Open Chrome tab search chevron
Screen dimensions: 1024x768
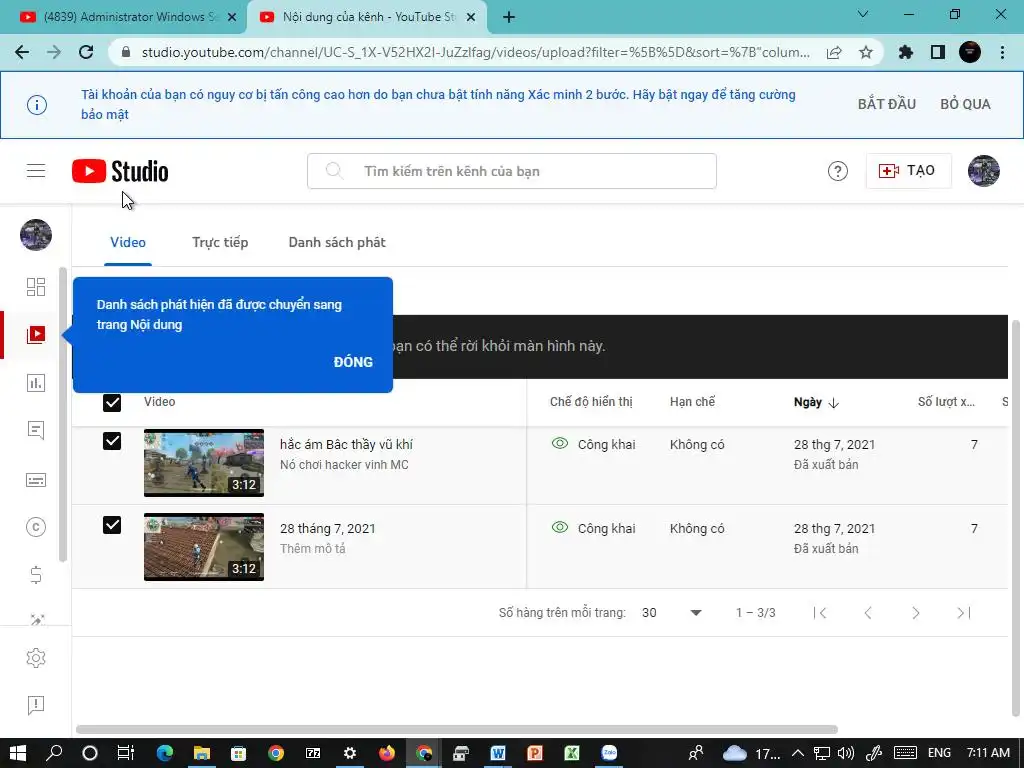coord(863,14)
